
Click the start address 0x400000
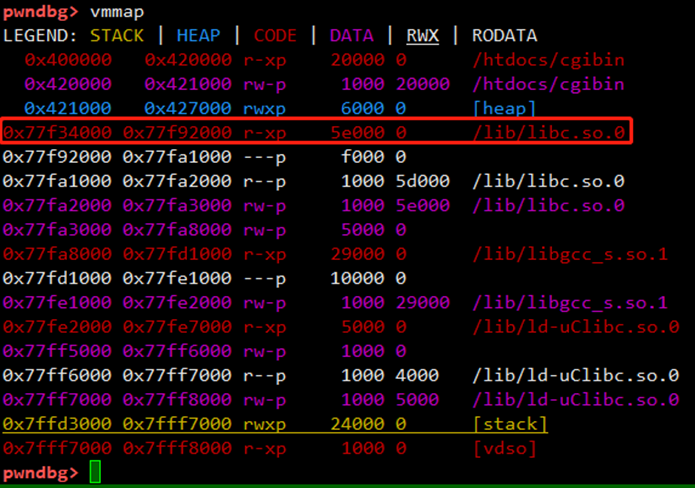coord(68,60)
